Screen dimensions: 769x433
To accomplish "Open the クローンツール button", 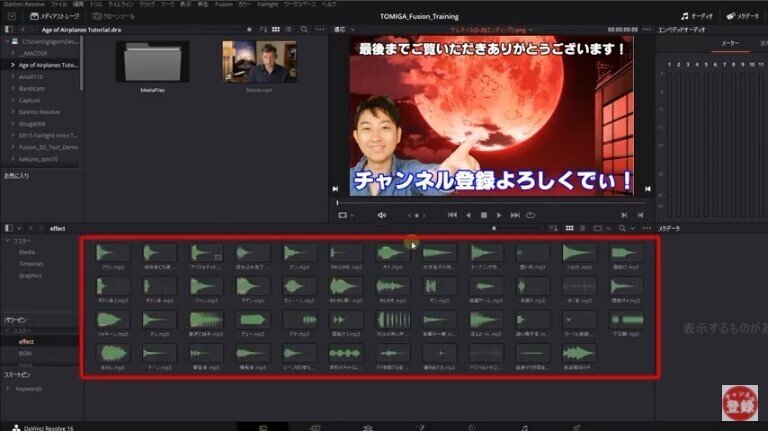I will pyautogui.click(x=114, y=16).
